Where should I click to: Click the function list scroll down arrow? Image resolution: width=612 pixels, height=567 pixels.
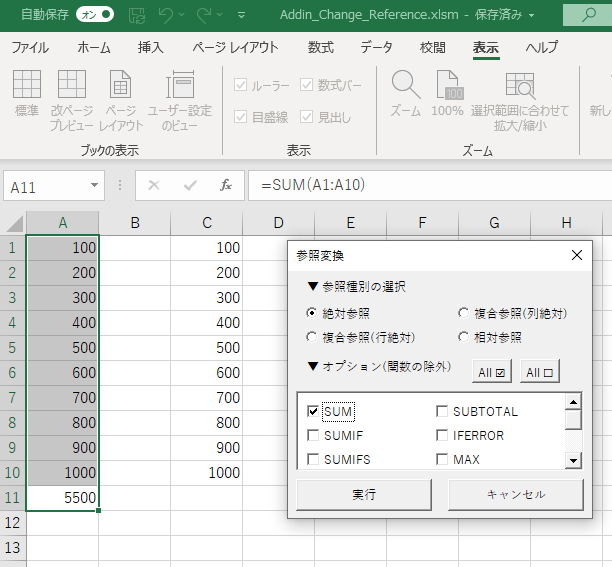[x=573, y=460]
